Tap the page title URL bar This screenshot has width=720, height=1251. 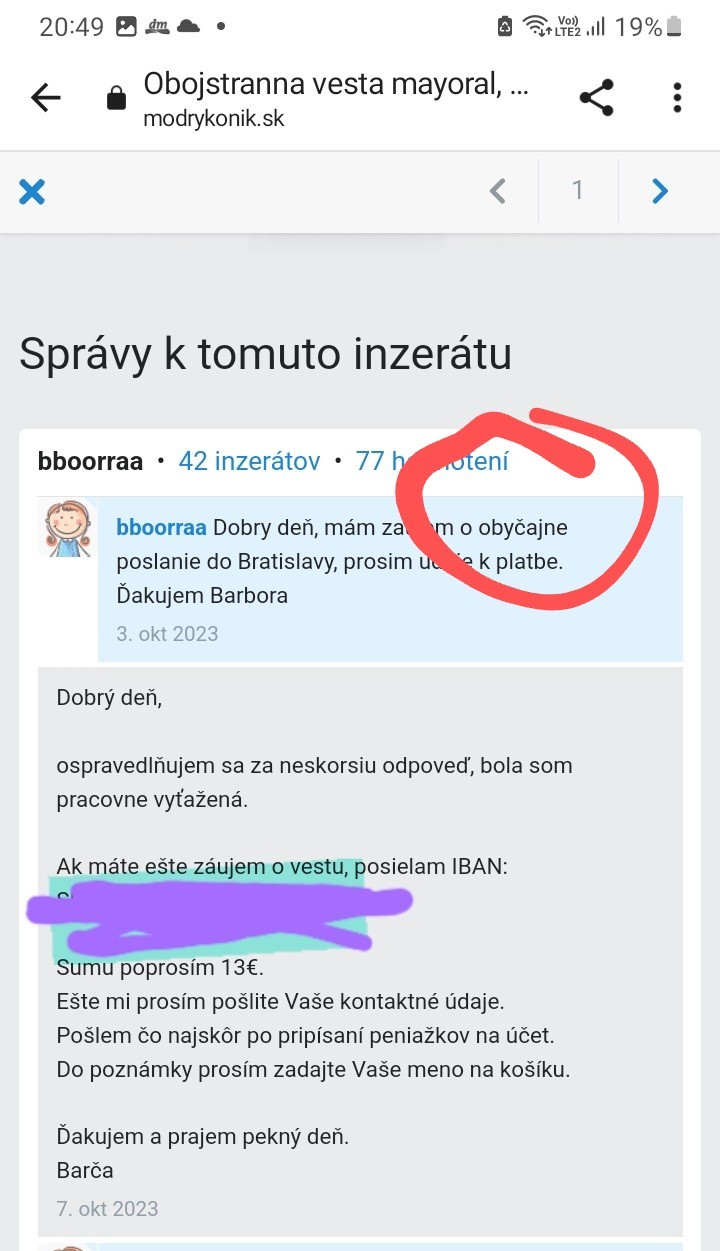coord(335,97)
